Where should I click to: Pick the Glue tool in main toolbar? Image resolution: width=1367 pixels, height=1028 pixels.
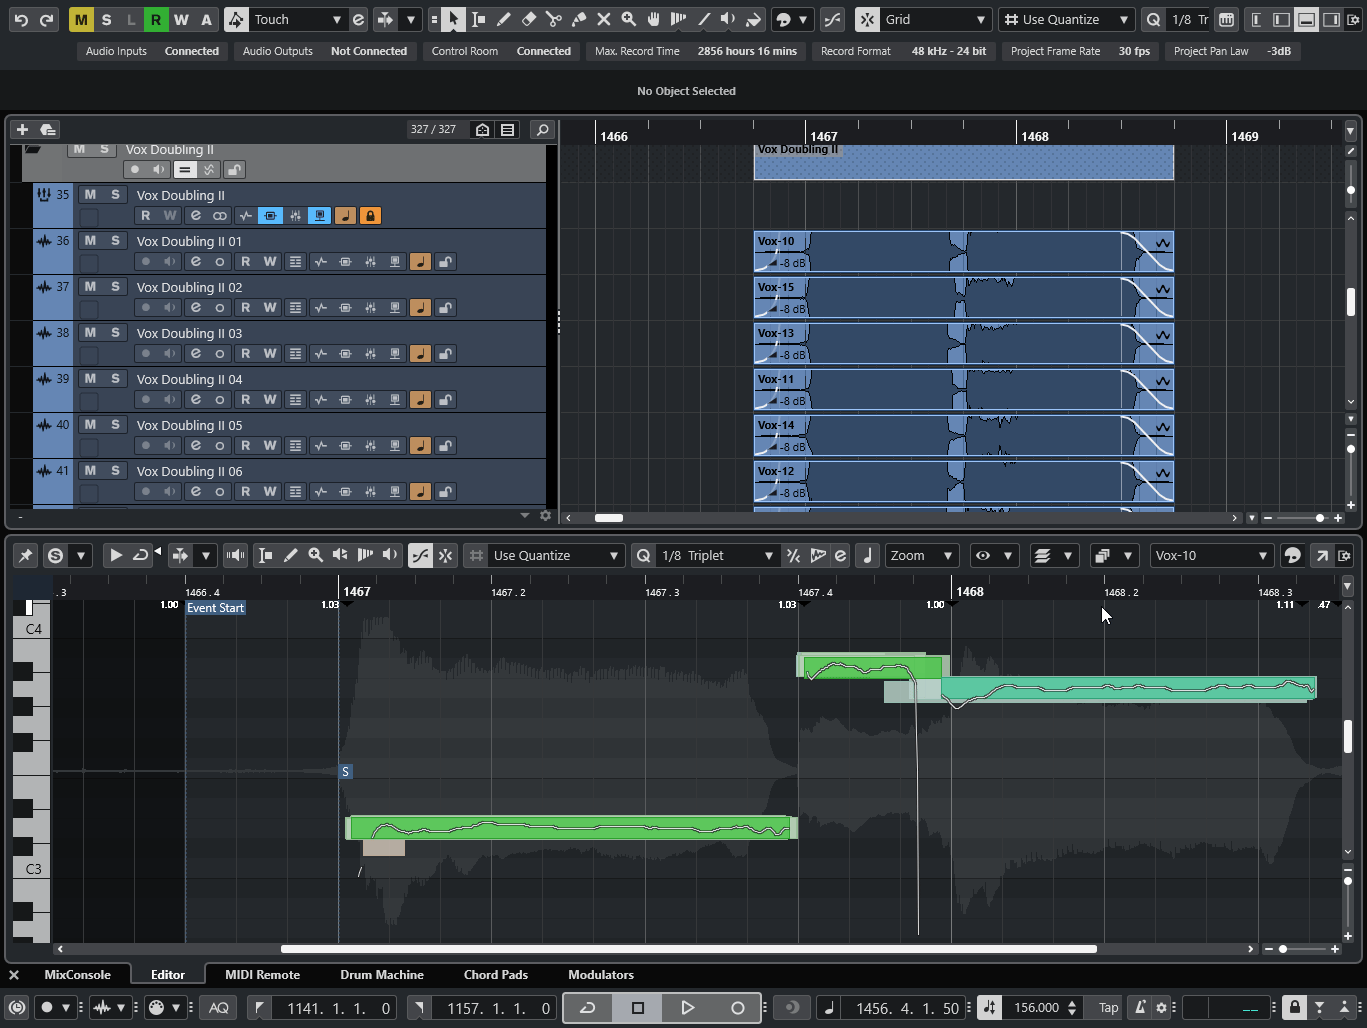[578, 19]
